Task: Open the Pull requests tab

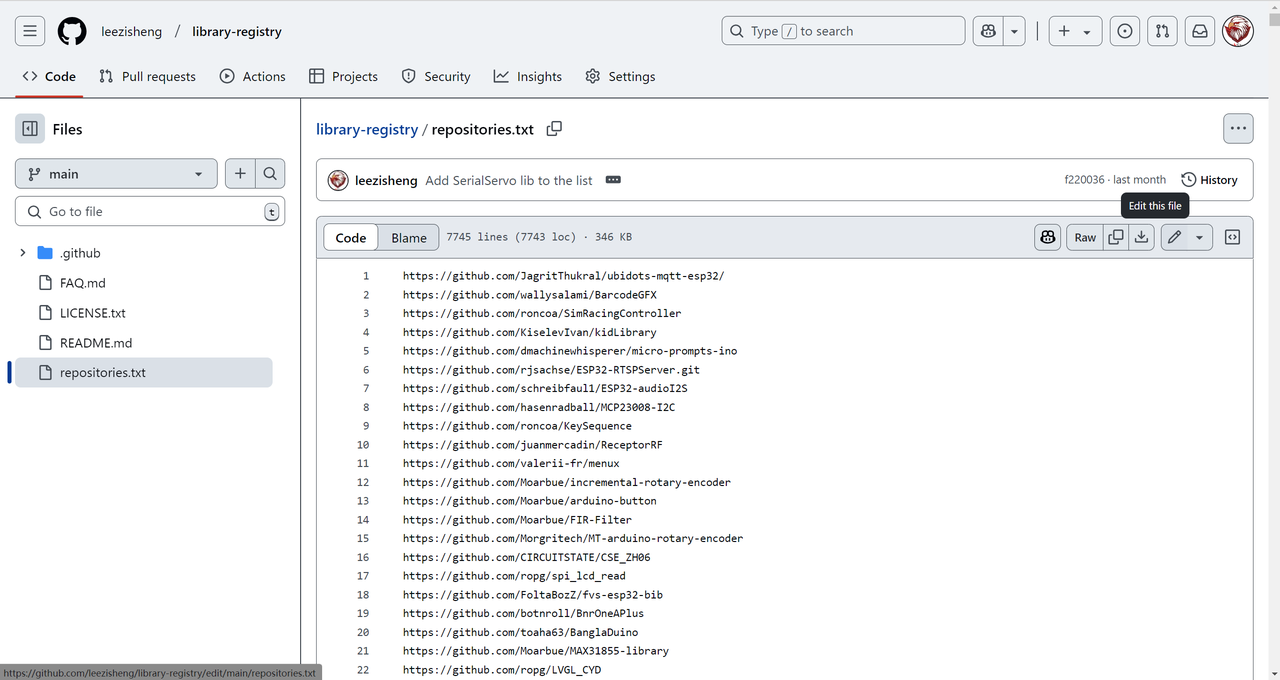Action: [x=147, y=76]
